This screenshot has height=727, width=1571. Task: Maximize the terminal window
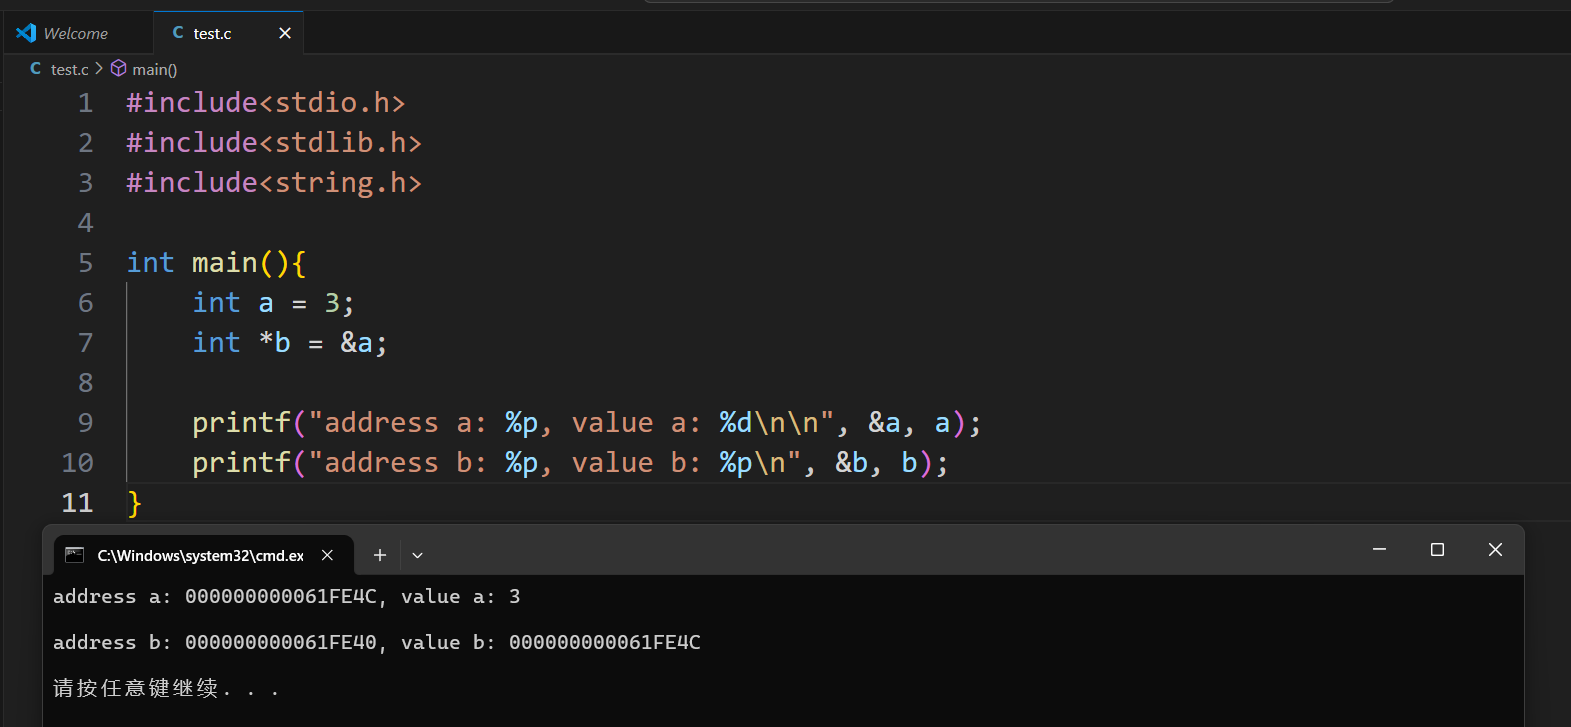click(x=1437, y=550)
